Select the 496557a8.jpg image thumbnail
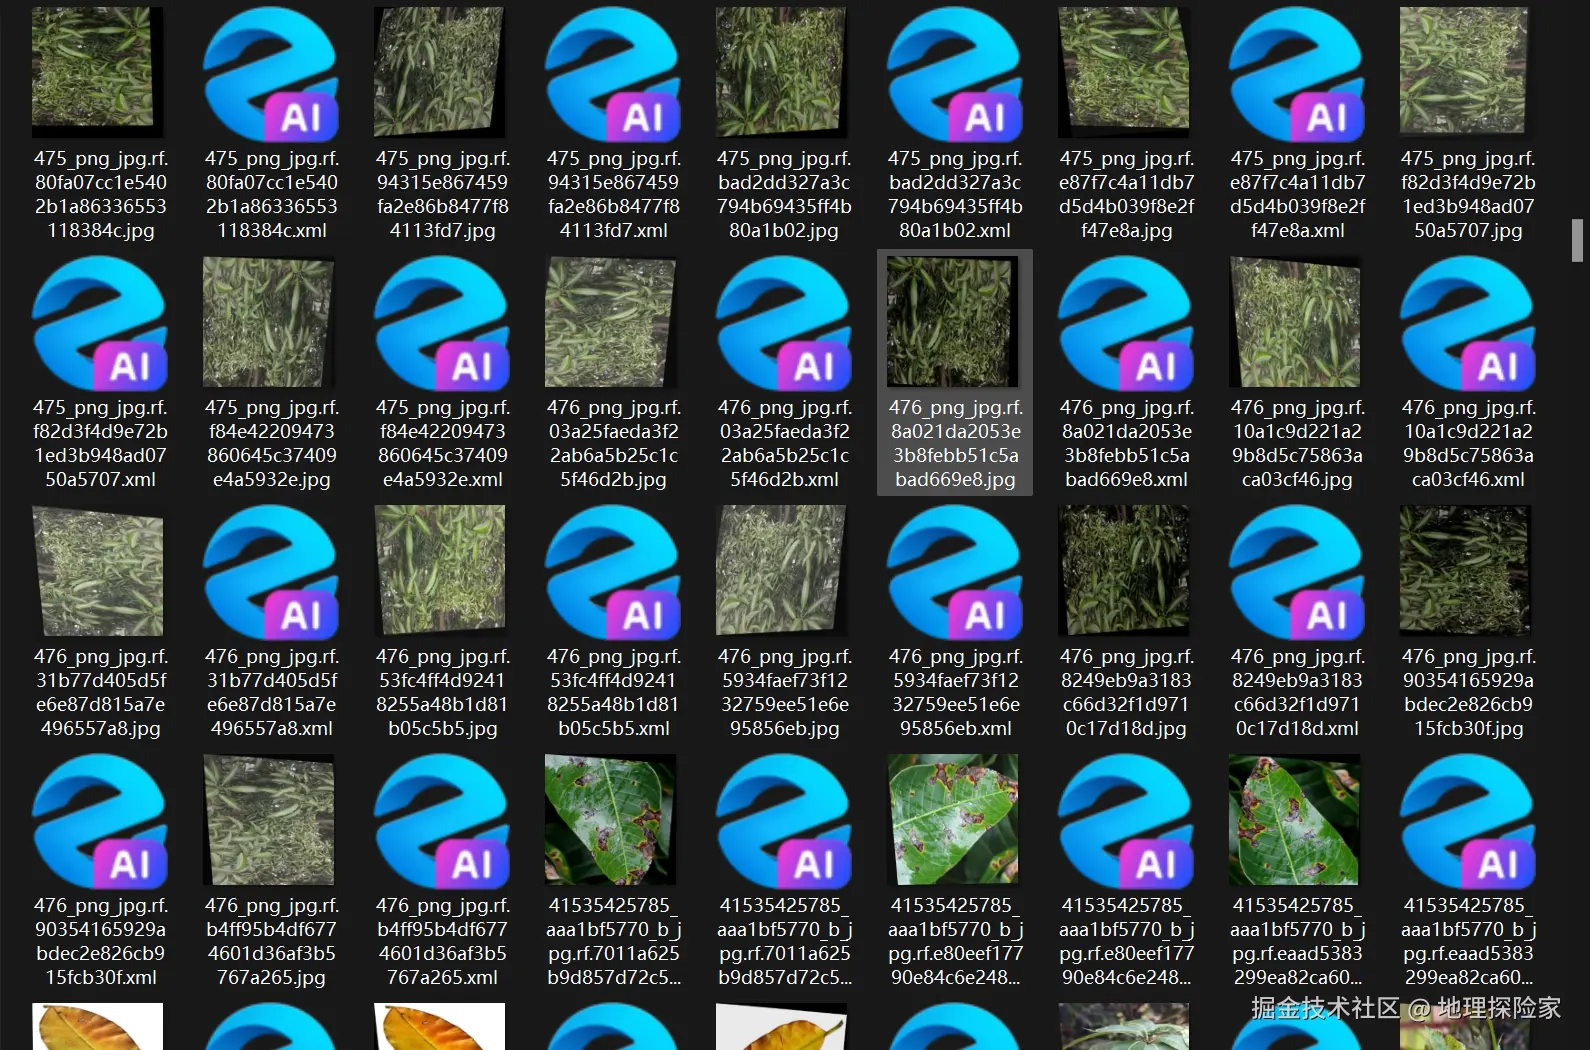The width and height of the screenshot is (1590, 1050). click(98, 570)
